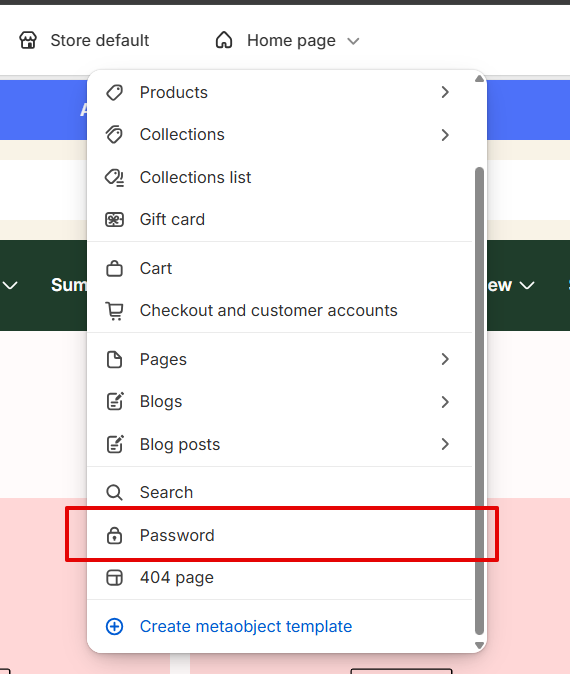Click the menu's scroll down arrow

pos(479,645)
